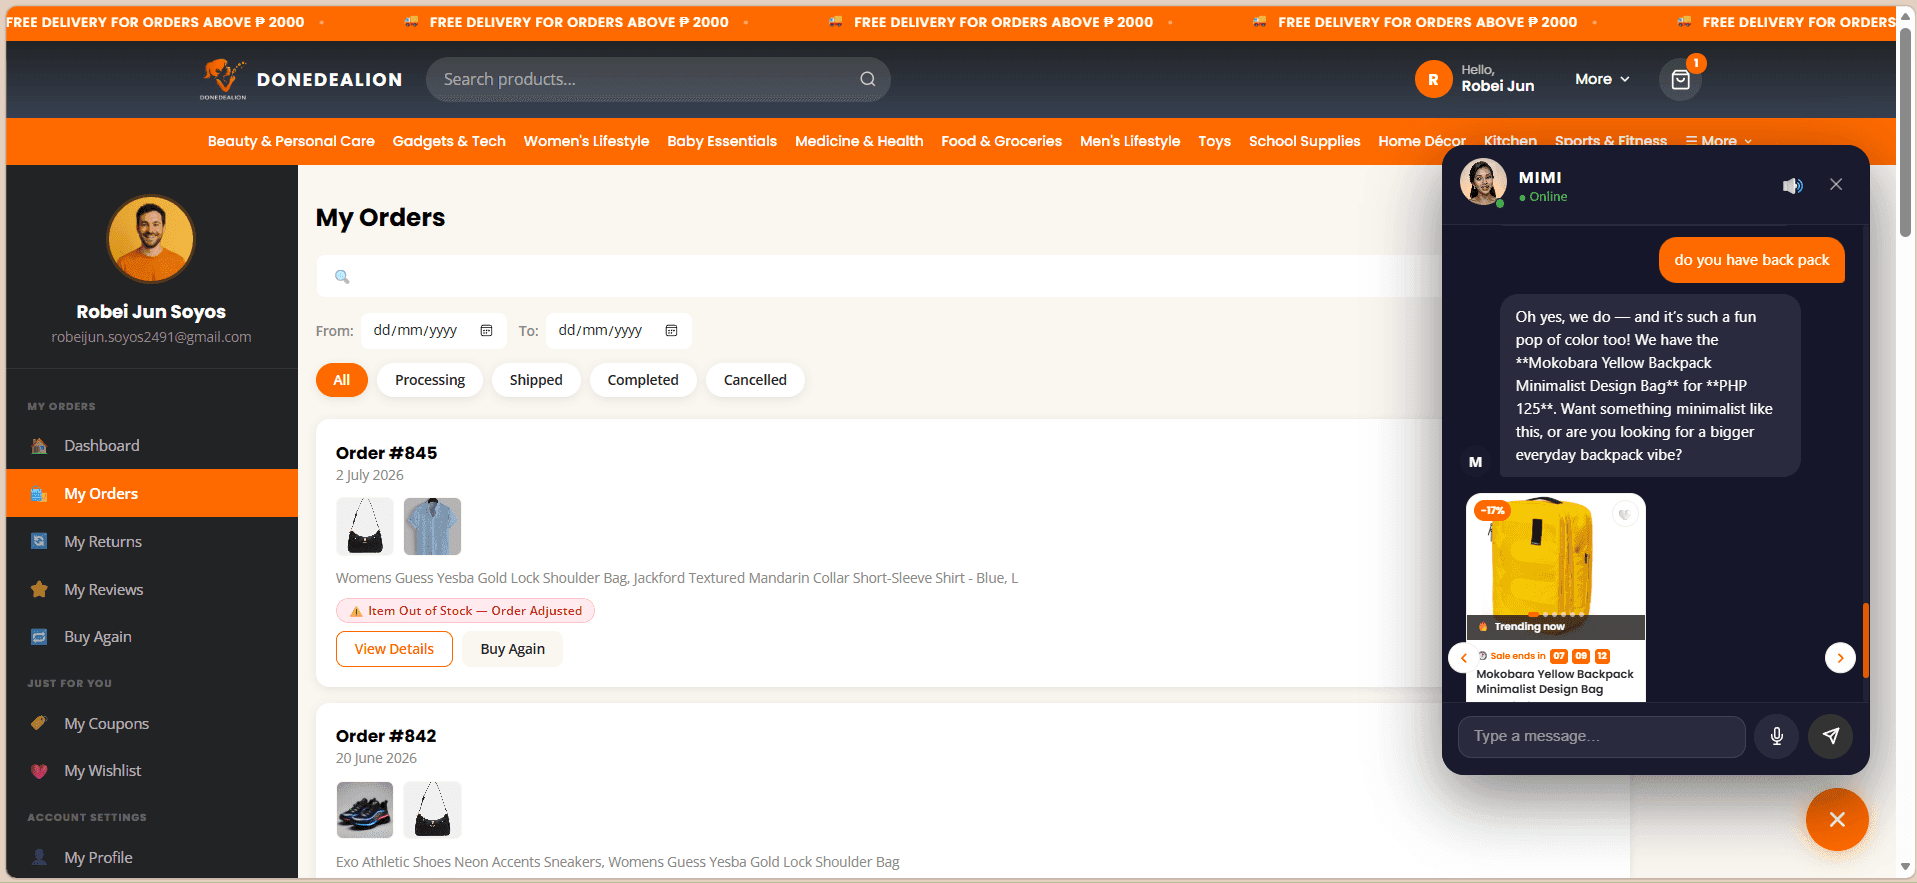Click shoulder bag thumbnail in Order #845
Screen dimensions: 1917x883
click(x=365, y=526)
